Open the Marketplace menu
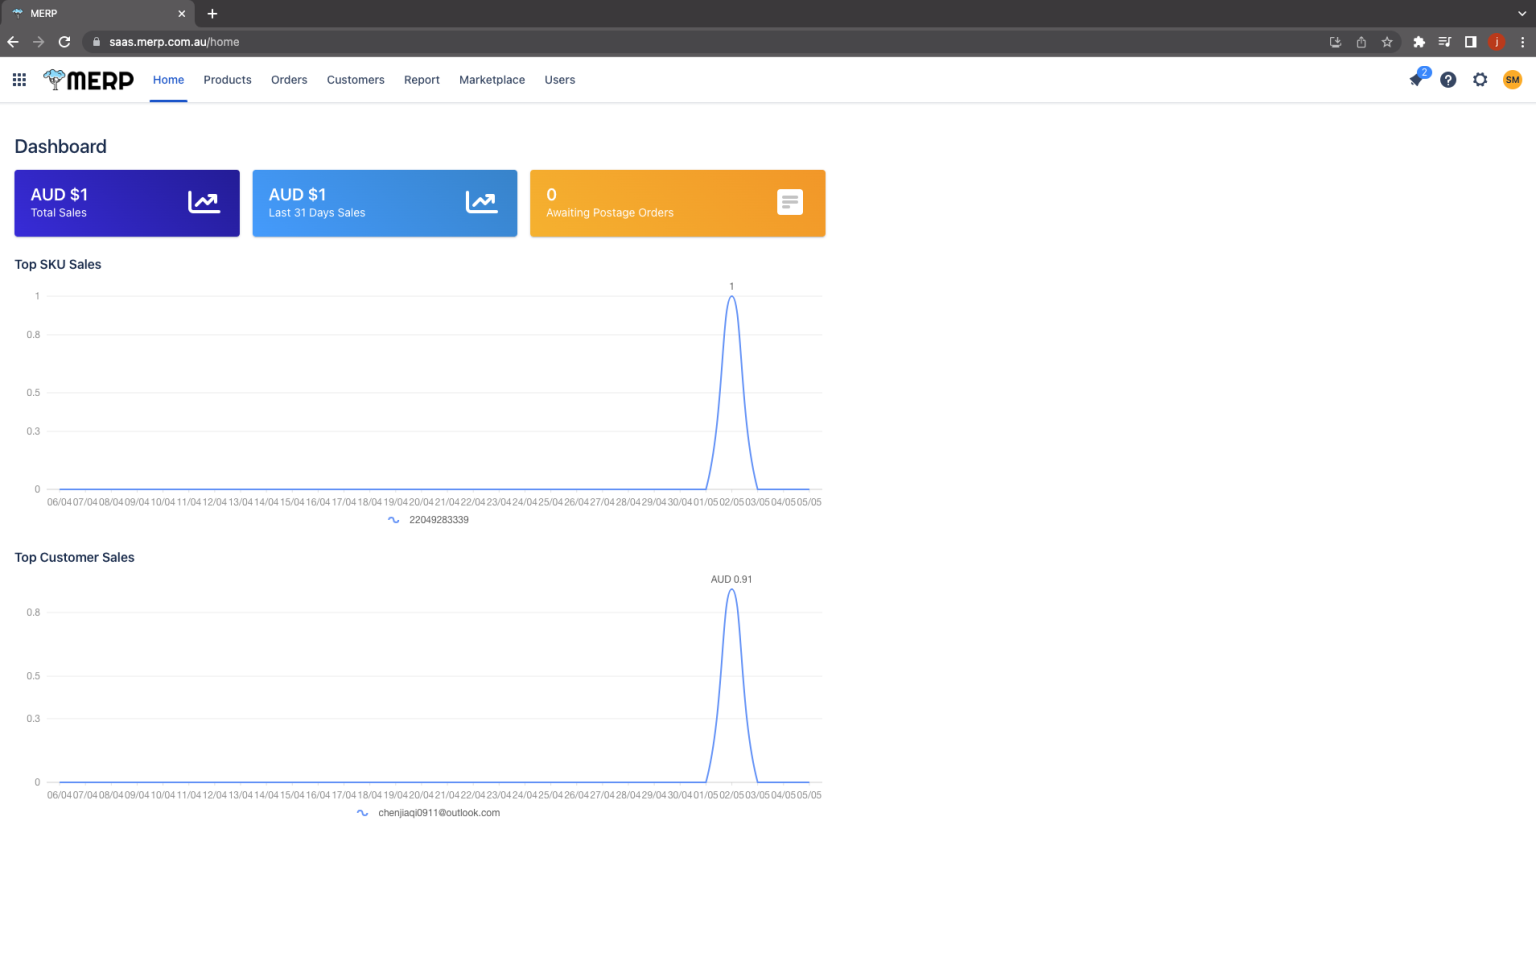The width and height of the screenshot is (1536, 957). [x=491, y=80]
